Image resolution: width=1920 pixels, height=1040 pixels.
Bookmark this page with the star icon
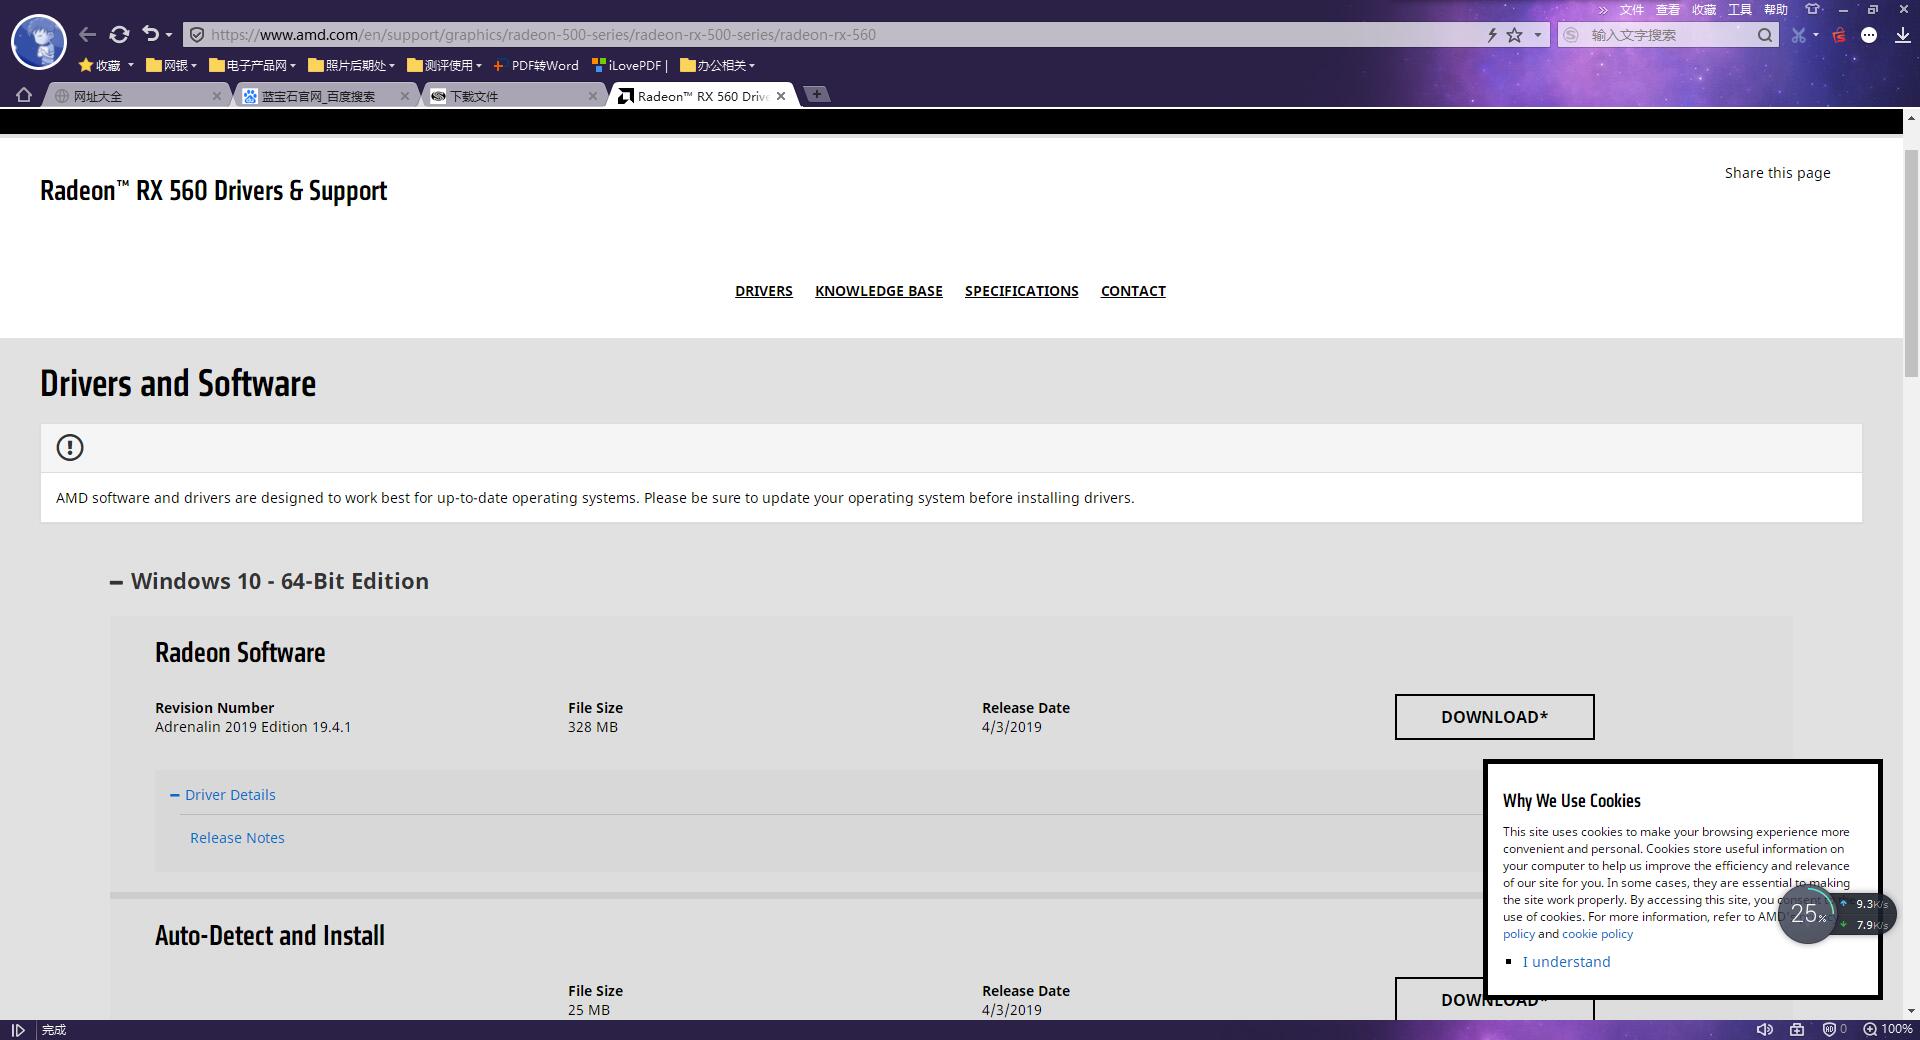(1515, 35)
